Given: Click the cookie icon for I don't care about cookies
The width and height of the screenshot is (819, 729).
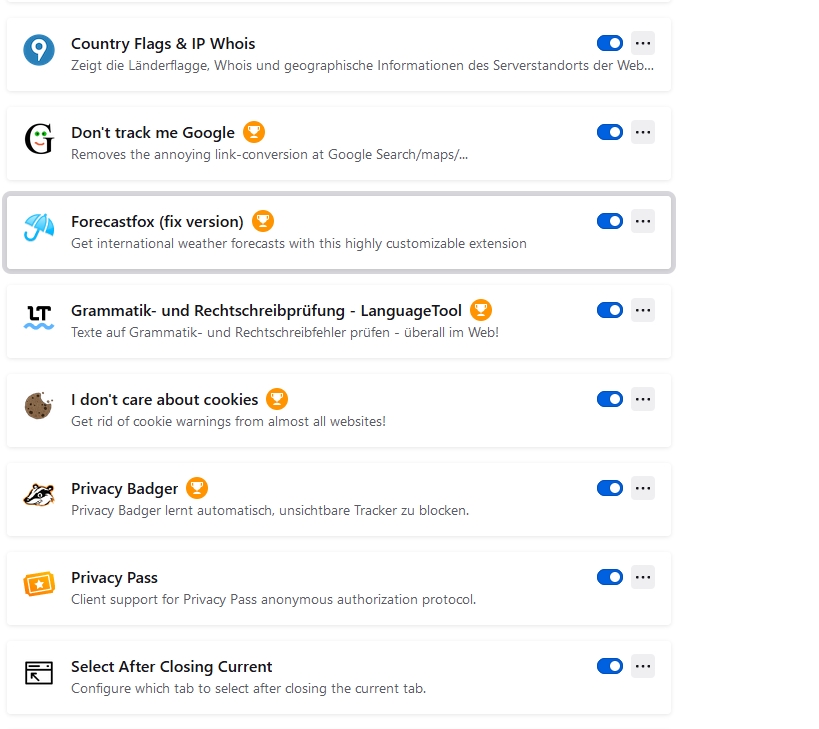Looking at the screenshot, I should tap(39, 406).
